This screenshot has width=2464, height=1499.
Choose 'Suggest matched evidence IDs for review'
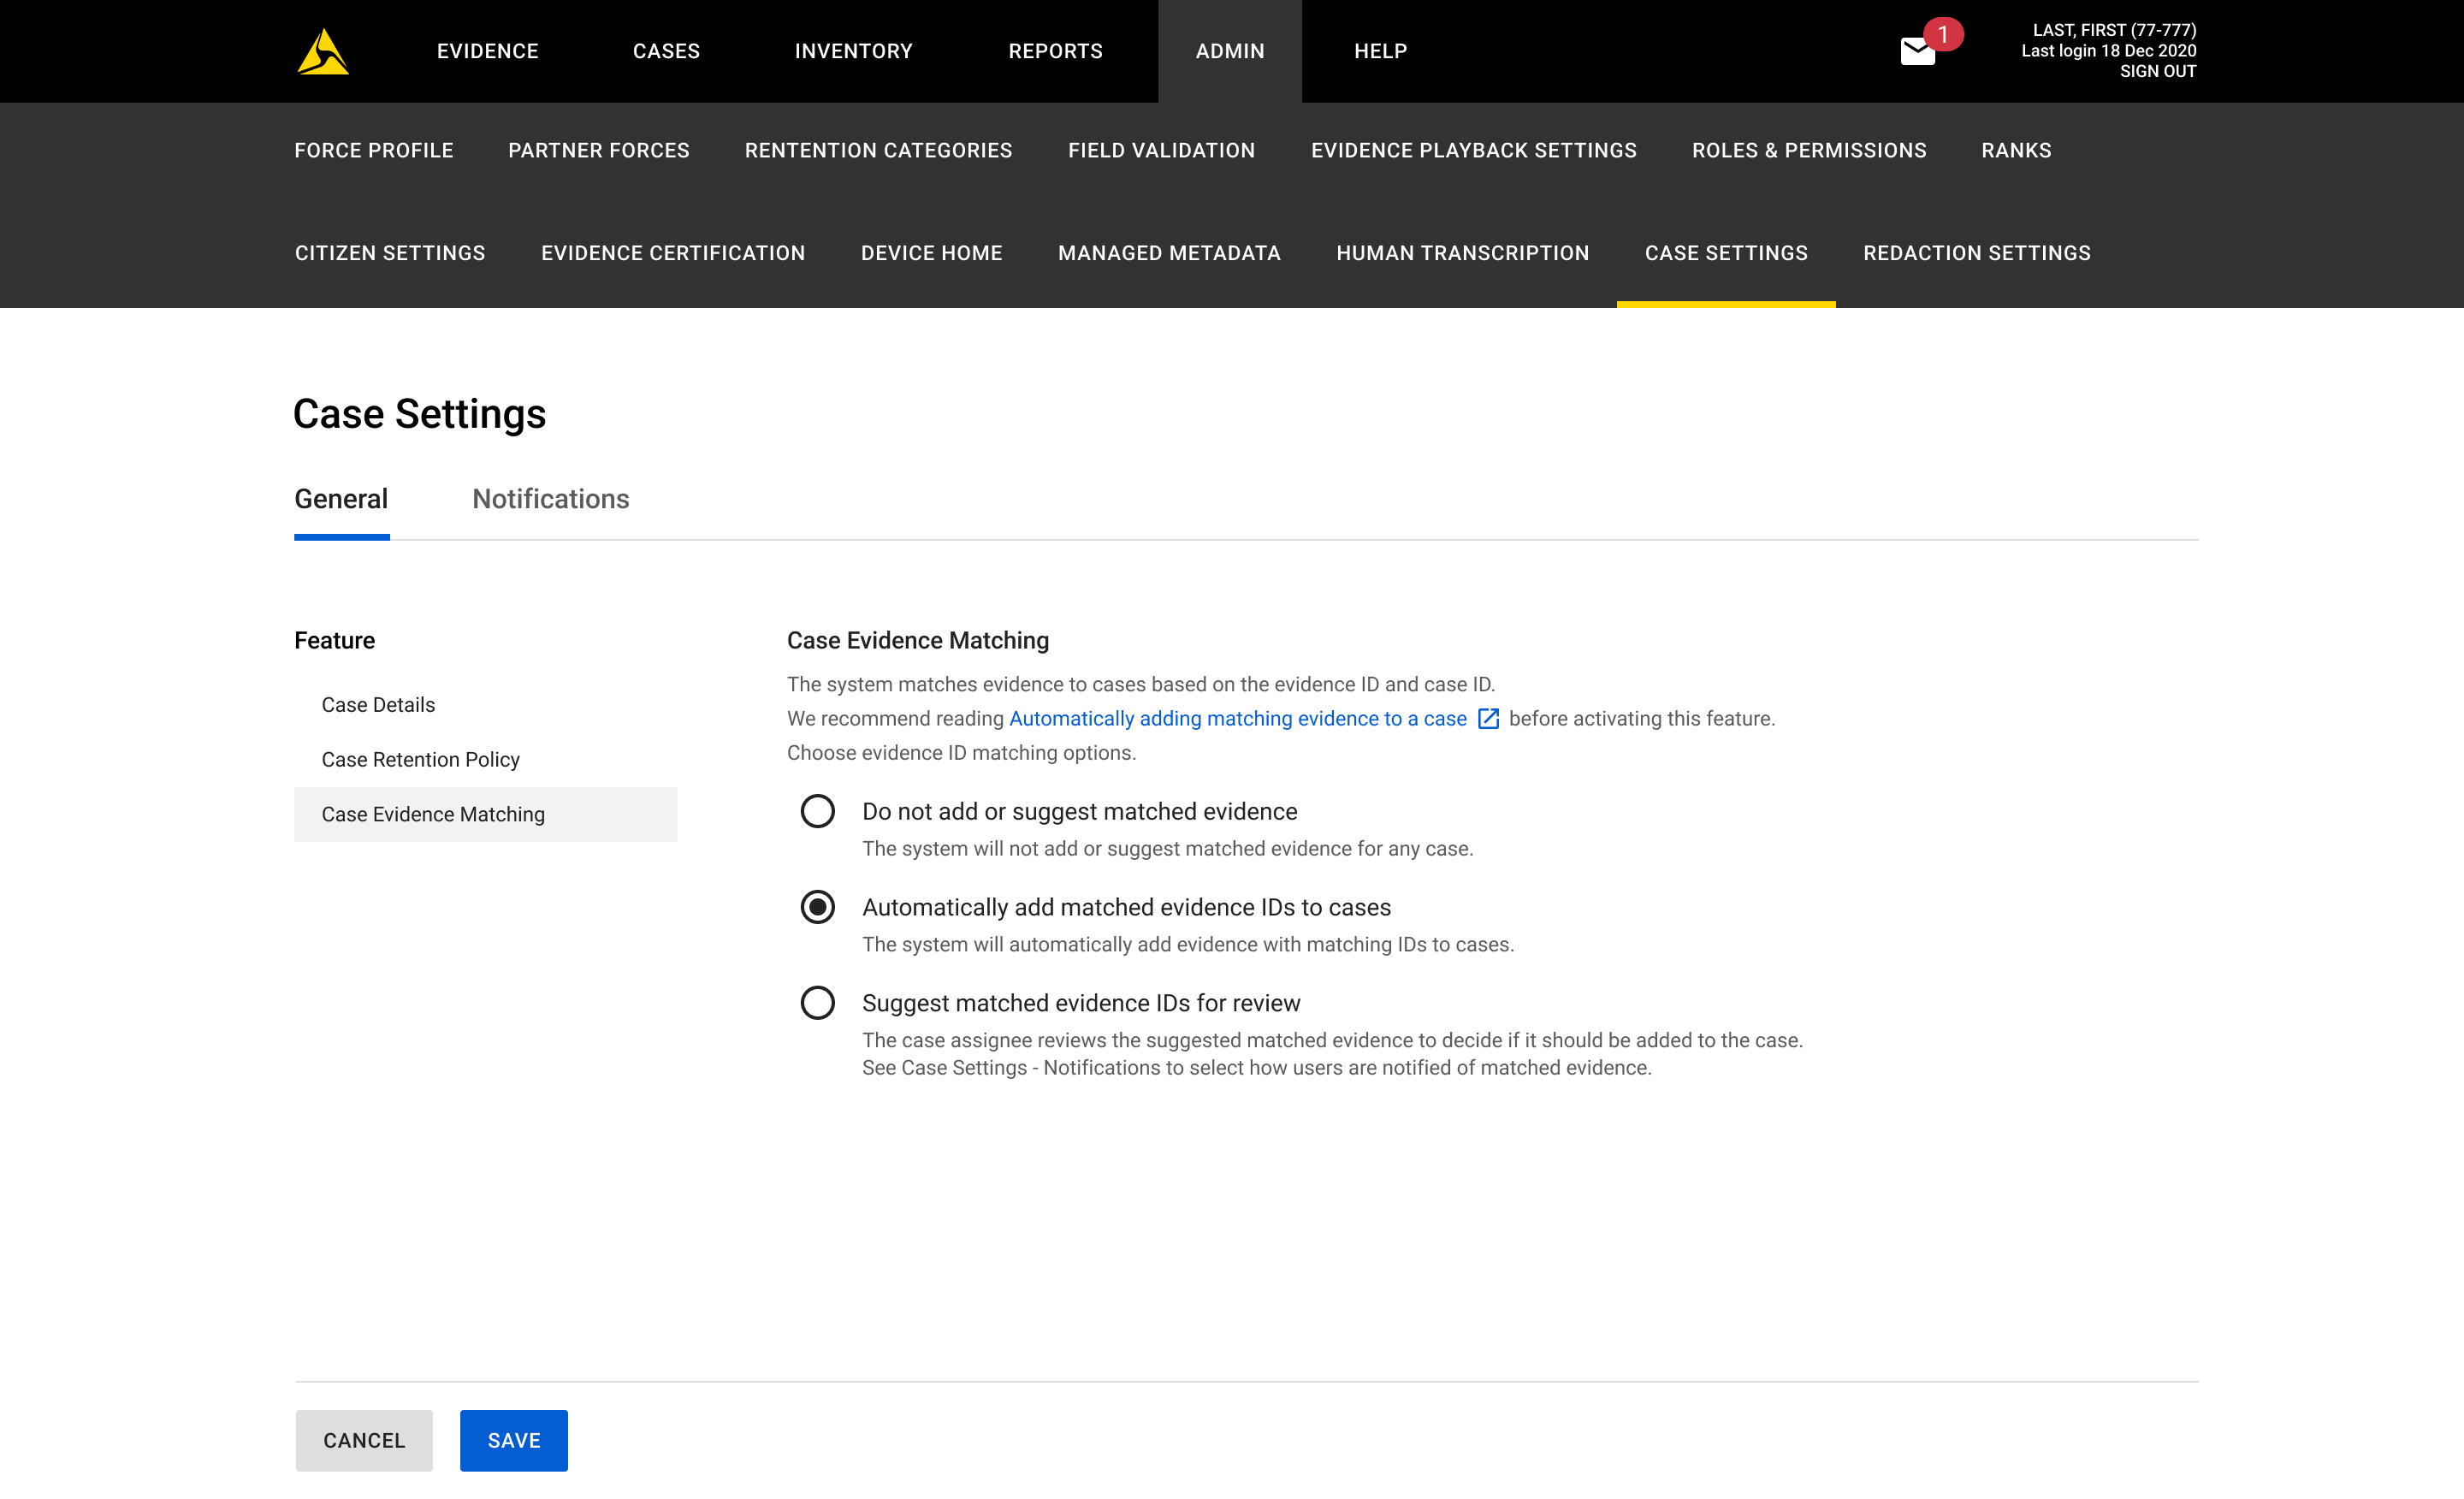pos(817,1002)
